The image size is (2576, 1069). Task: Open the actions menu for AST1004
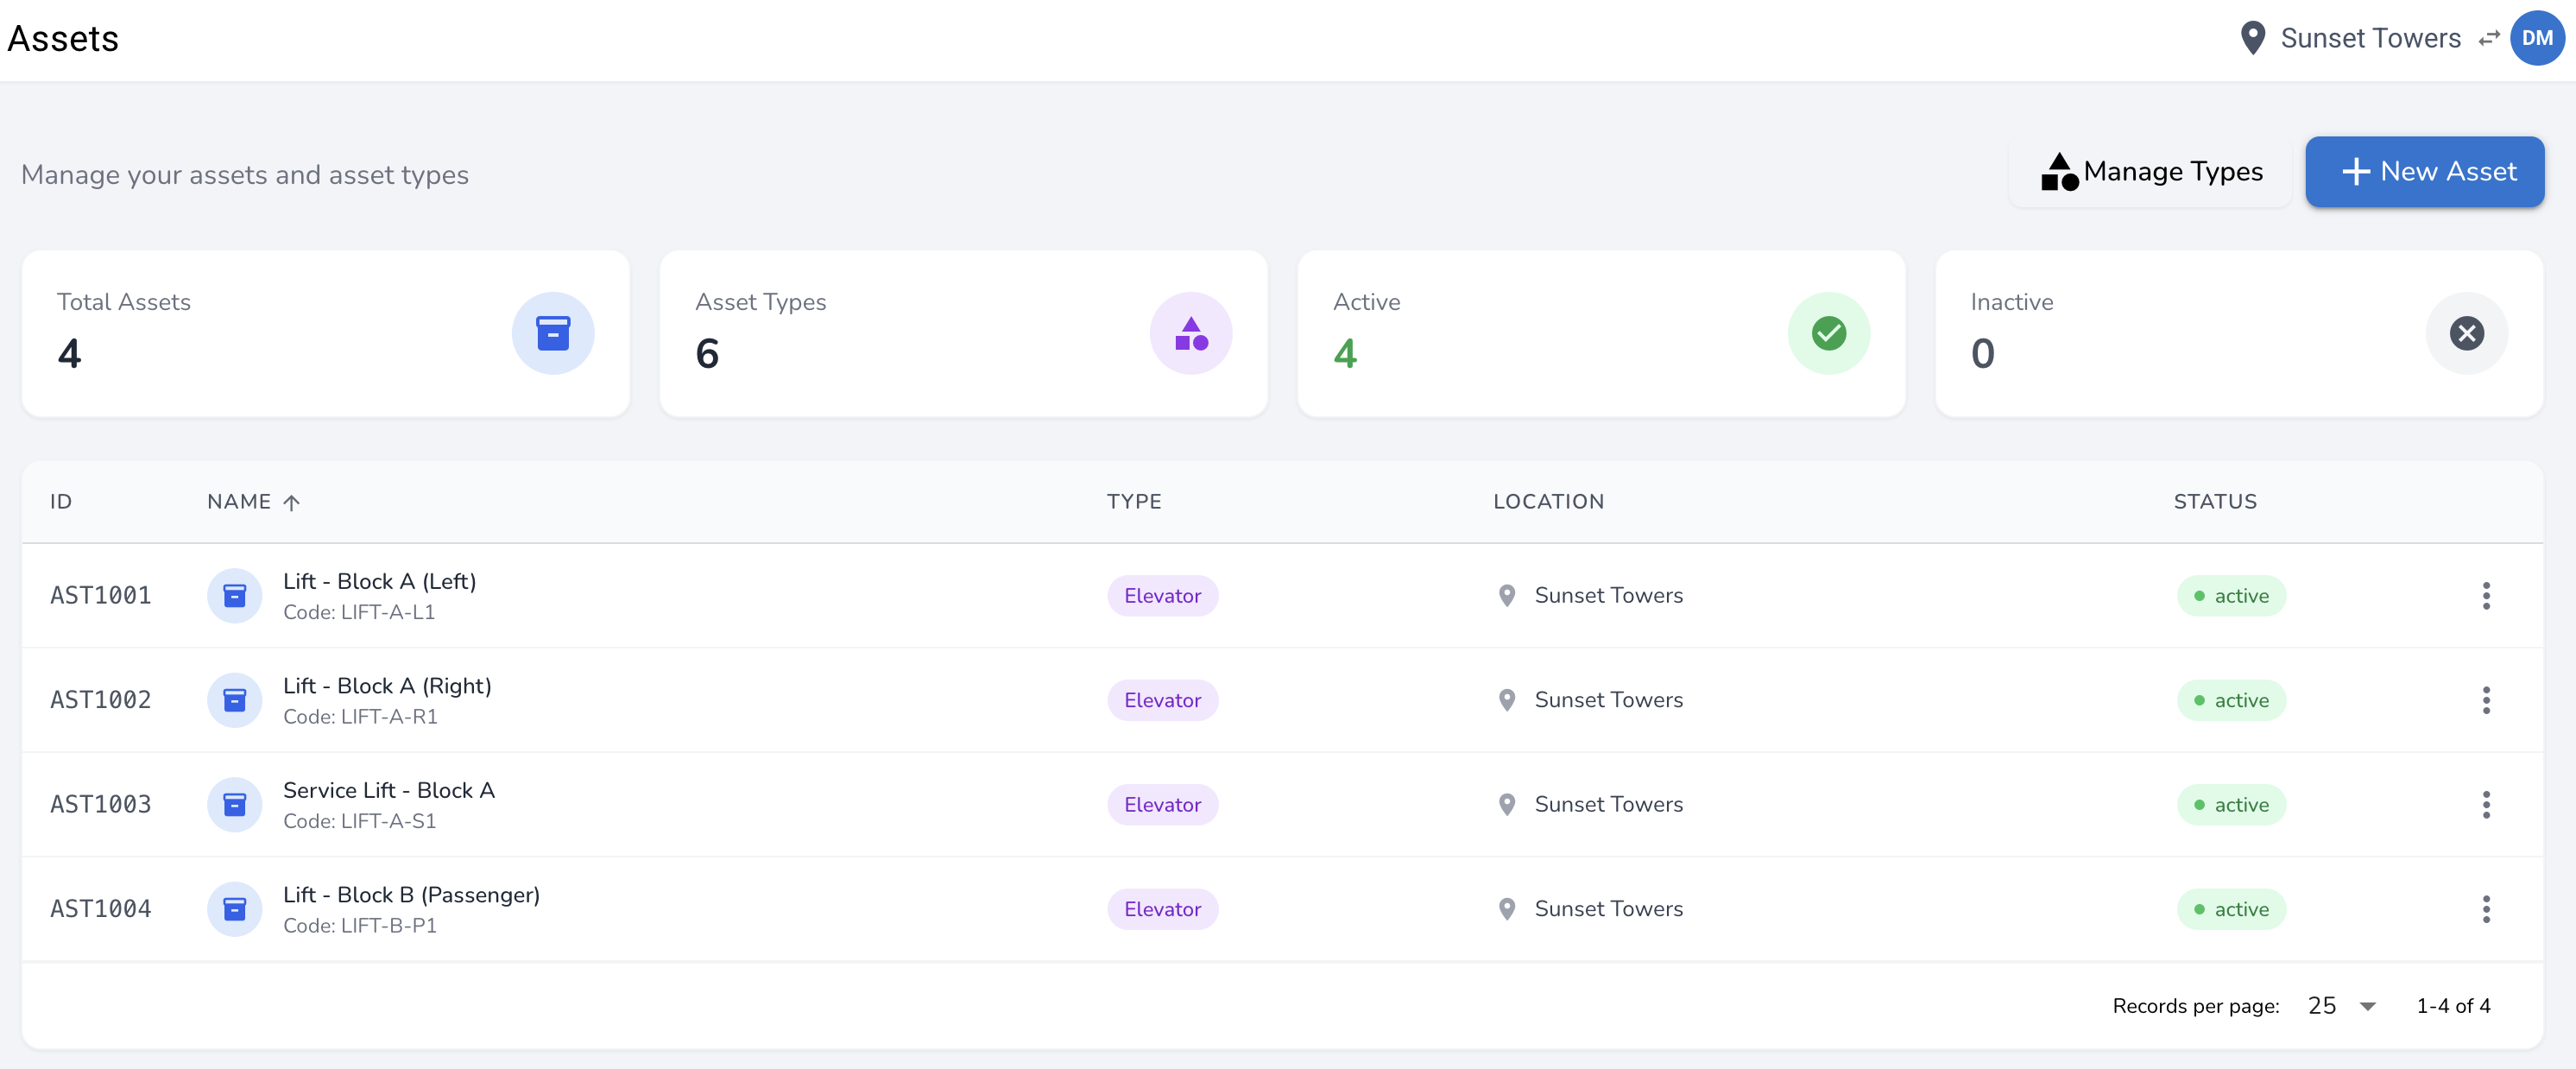coord(2487,908)
